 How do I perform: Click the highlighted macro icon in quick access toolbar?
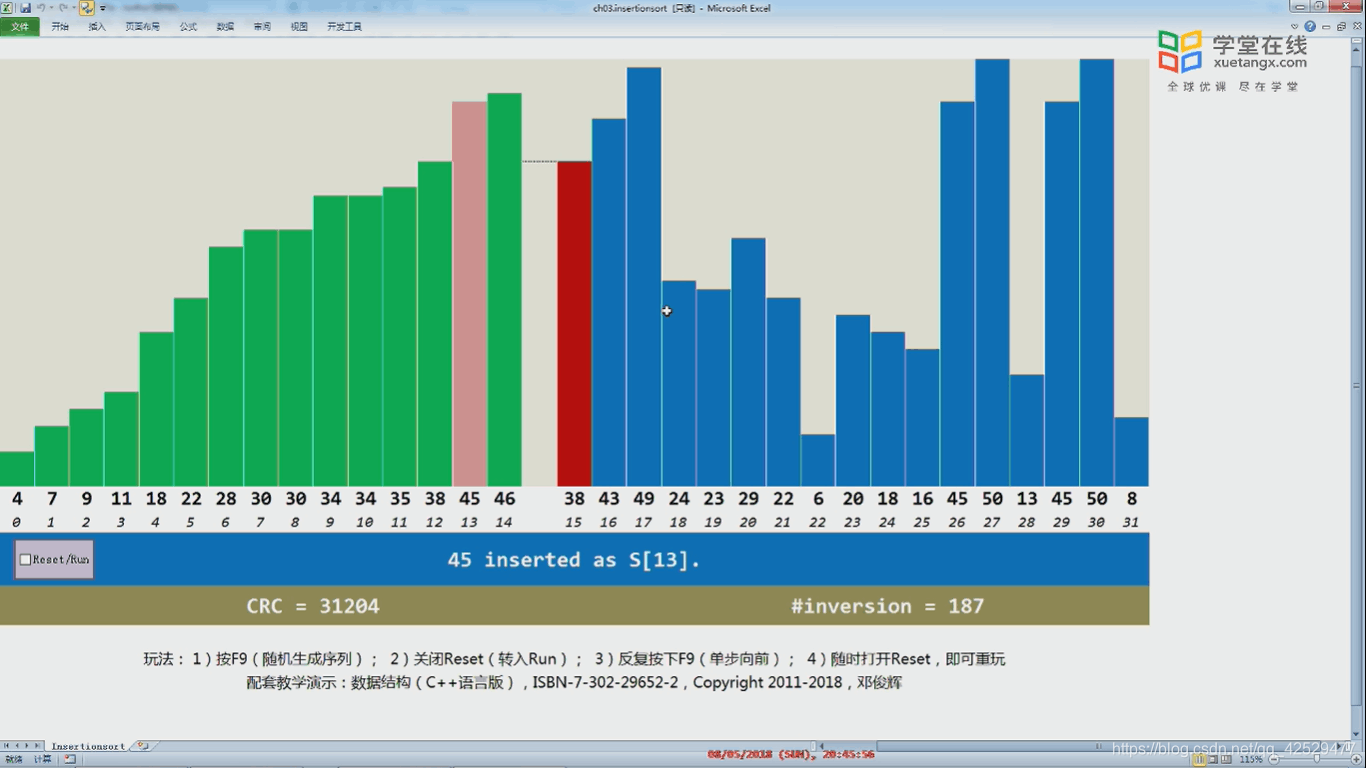(x=87, y=8)
